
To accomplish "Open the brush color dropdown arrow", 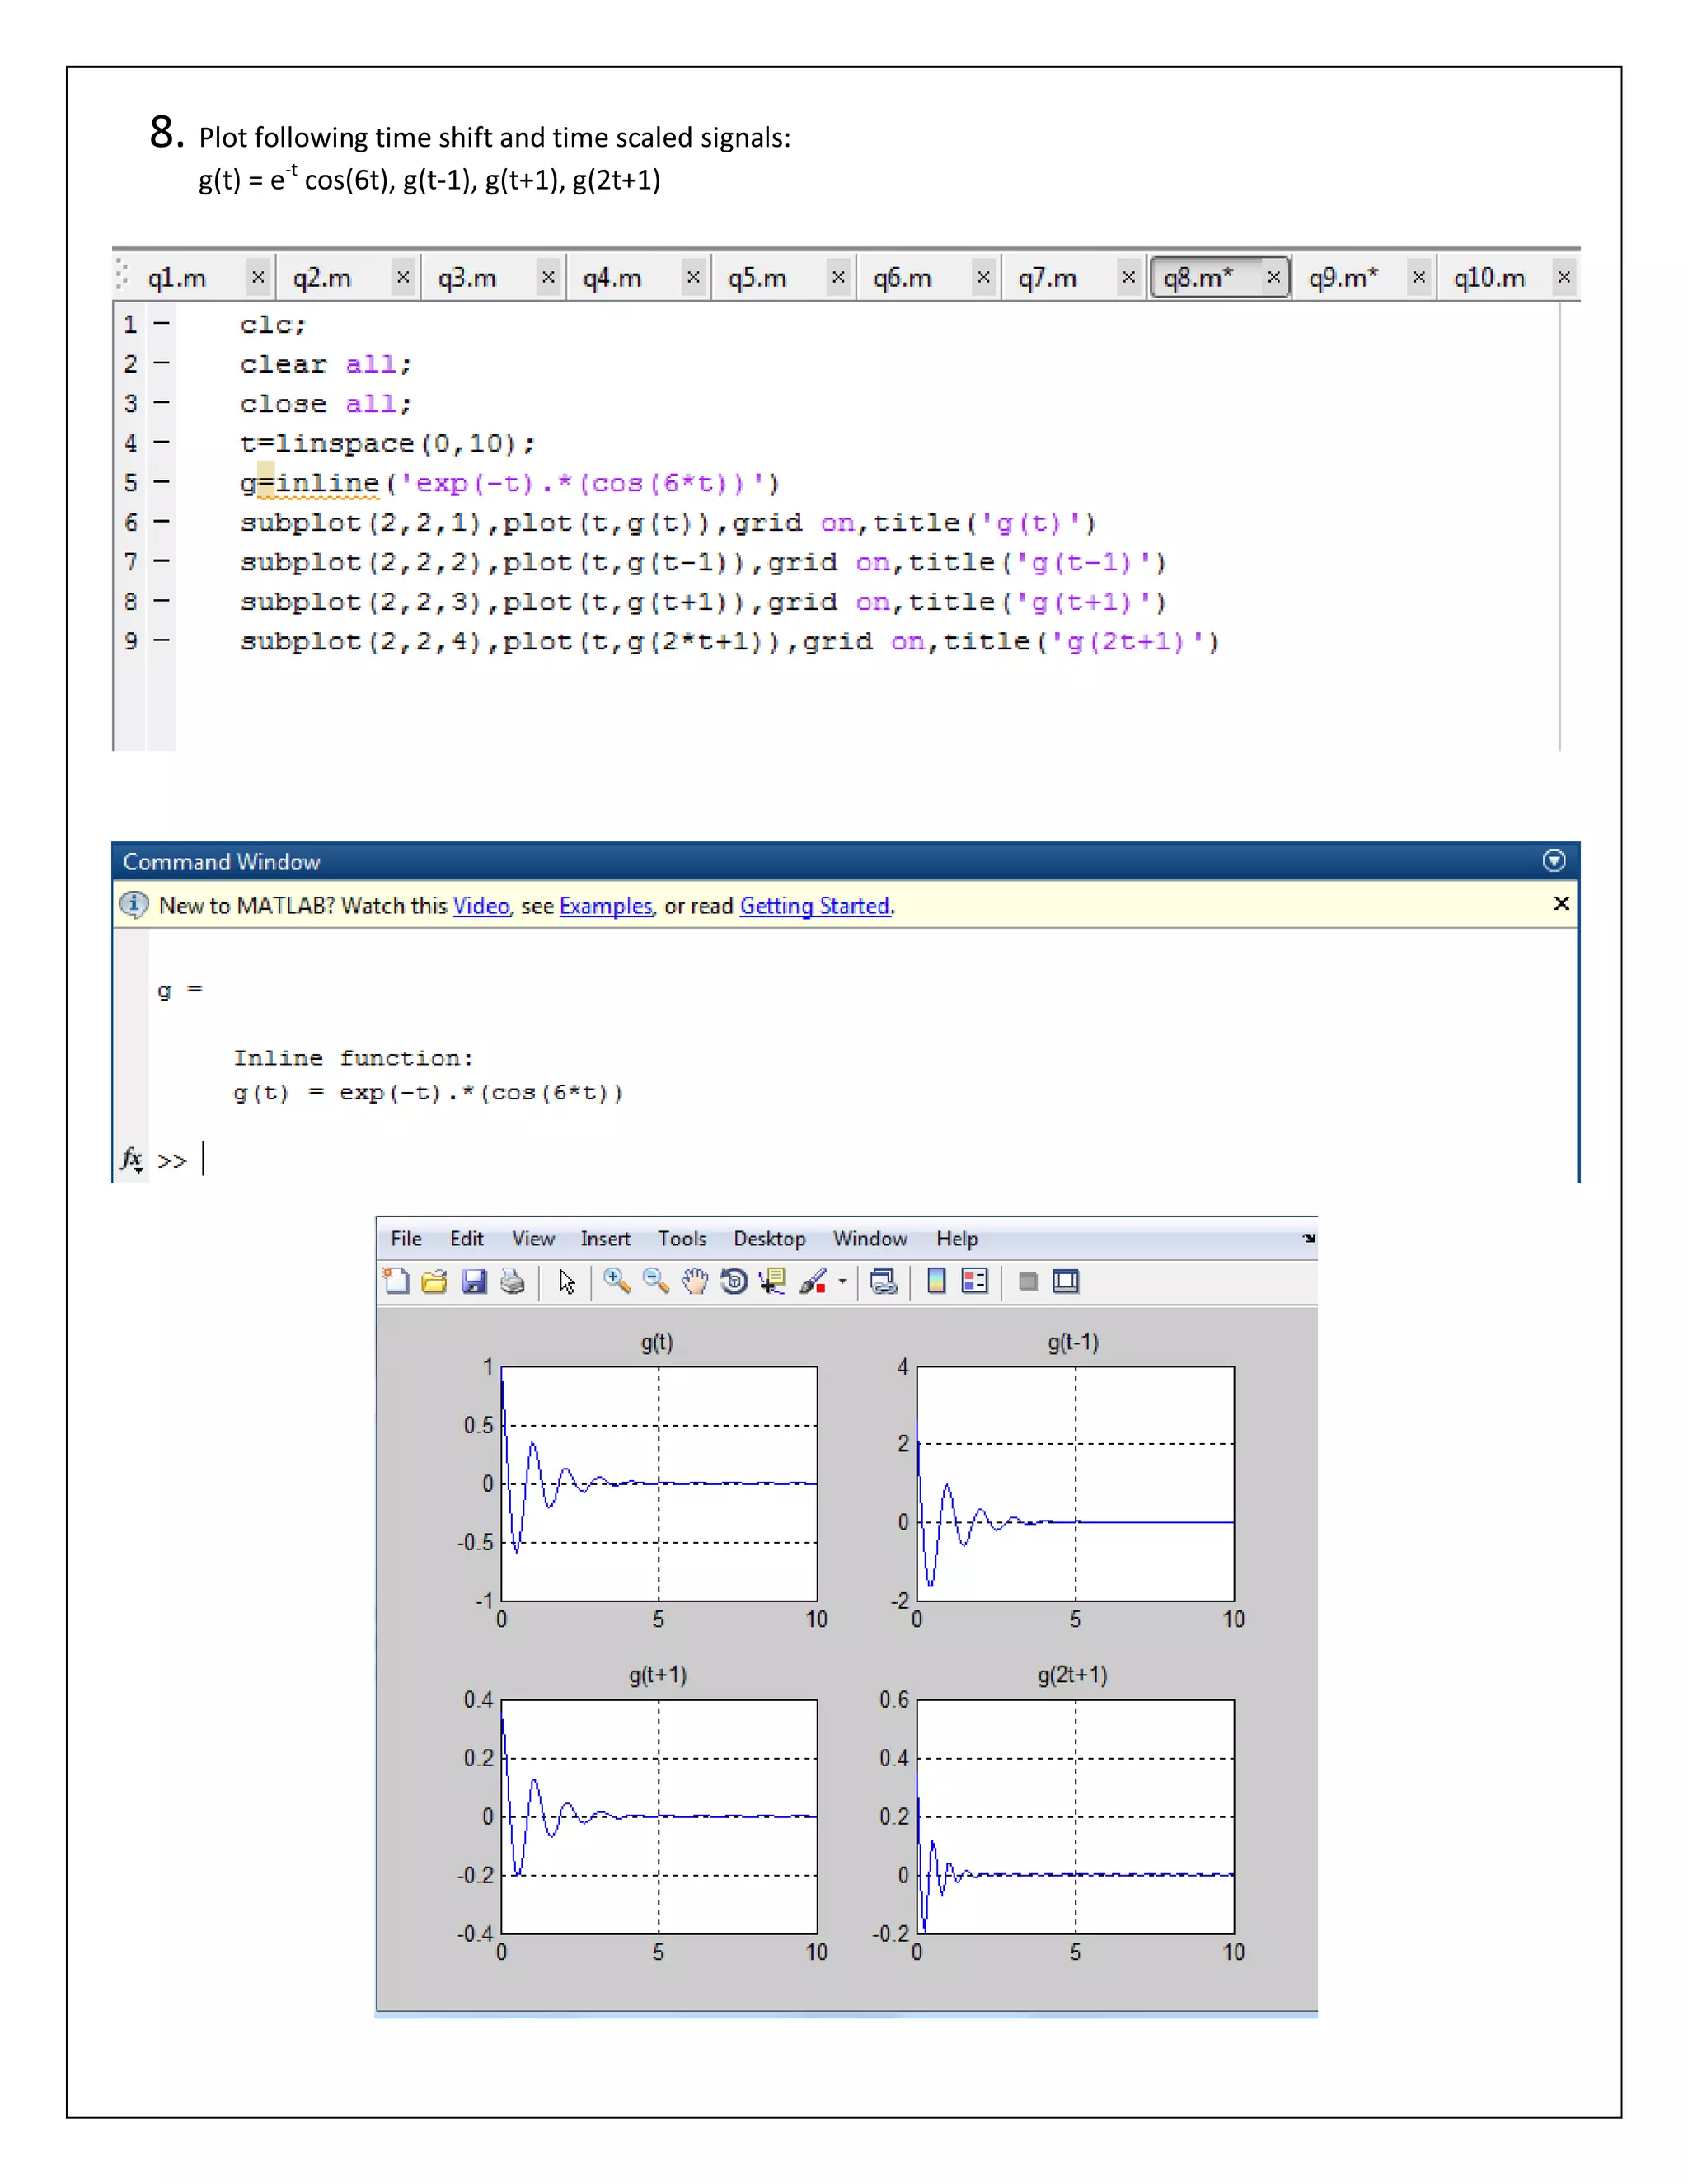I will click(842, 1281).
